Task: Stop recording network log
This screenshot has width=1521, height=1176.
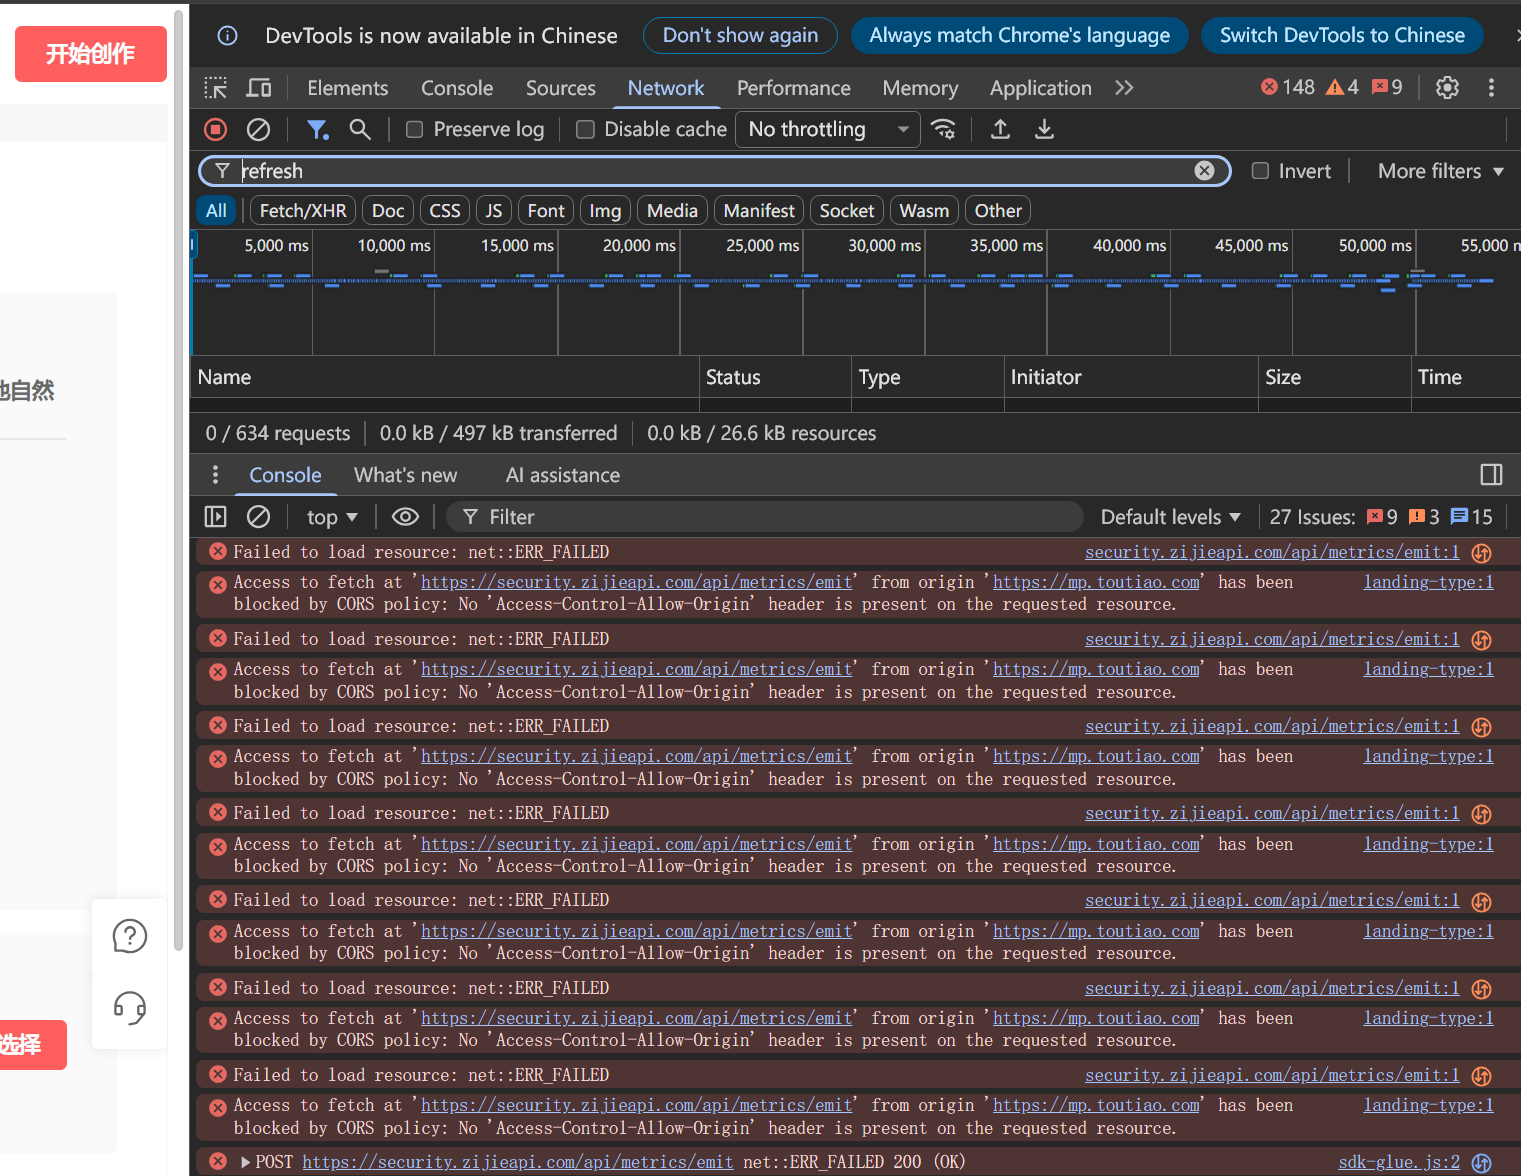Action: [215, 129]
